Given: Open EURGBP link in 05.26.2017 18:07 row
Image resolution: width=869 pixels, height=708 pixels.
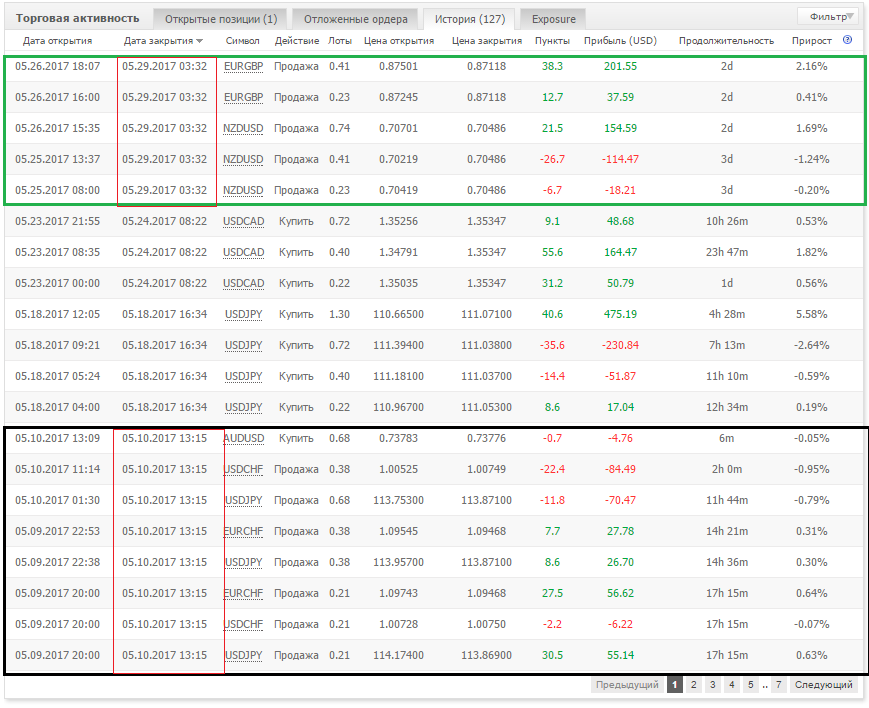Looking at the screenshot, I should tap(243, 67).
